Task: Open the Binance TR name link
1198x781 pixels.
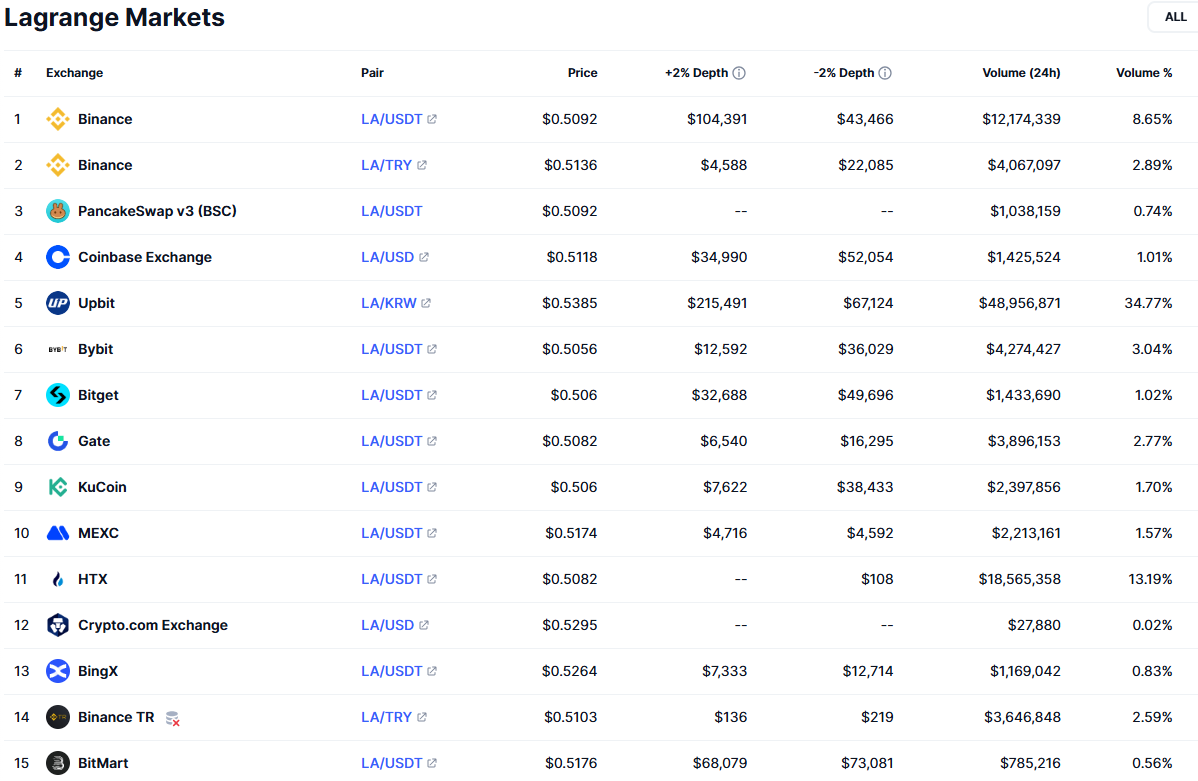Action: 116,717
